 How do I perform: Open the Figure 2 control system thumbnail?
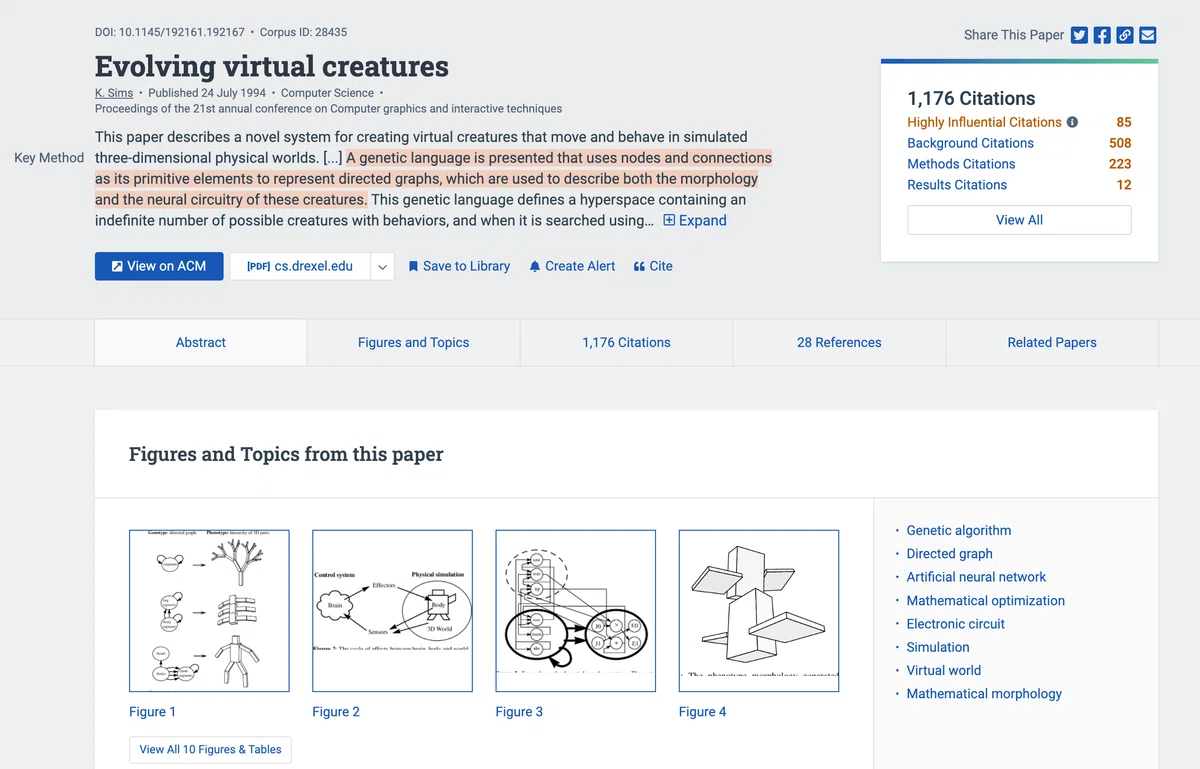coord(392,610)
